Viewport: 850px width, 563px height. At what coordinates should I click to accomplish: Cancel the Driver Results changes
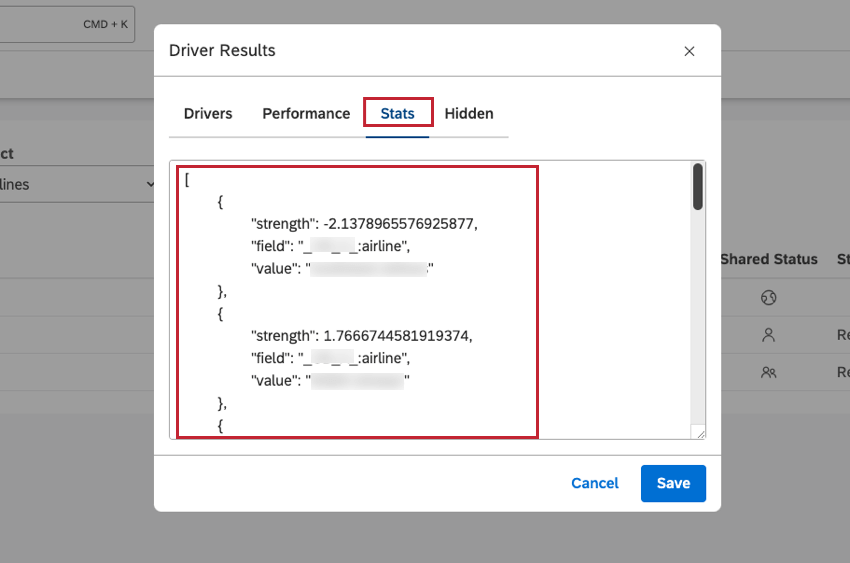[595, 483]
